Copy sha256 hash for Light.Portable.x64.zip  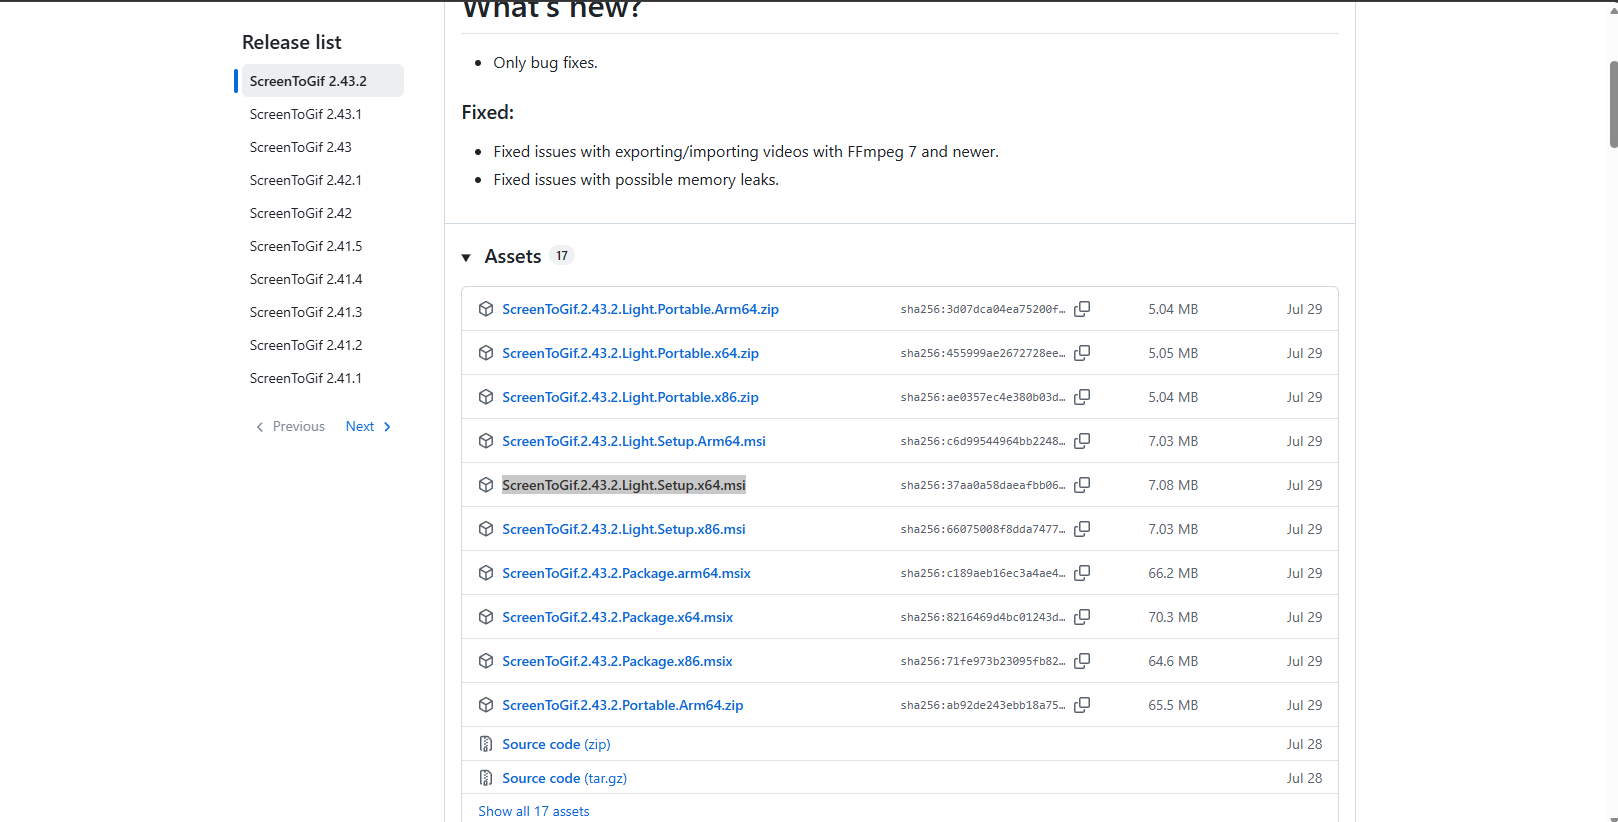click(1082, 353)
